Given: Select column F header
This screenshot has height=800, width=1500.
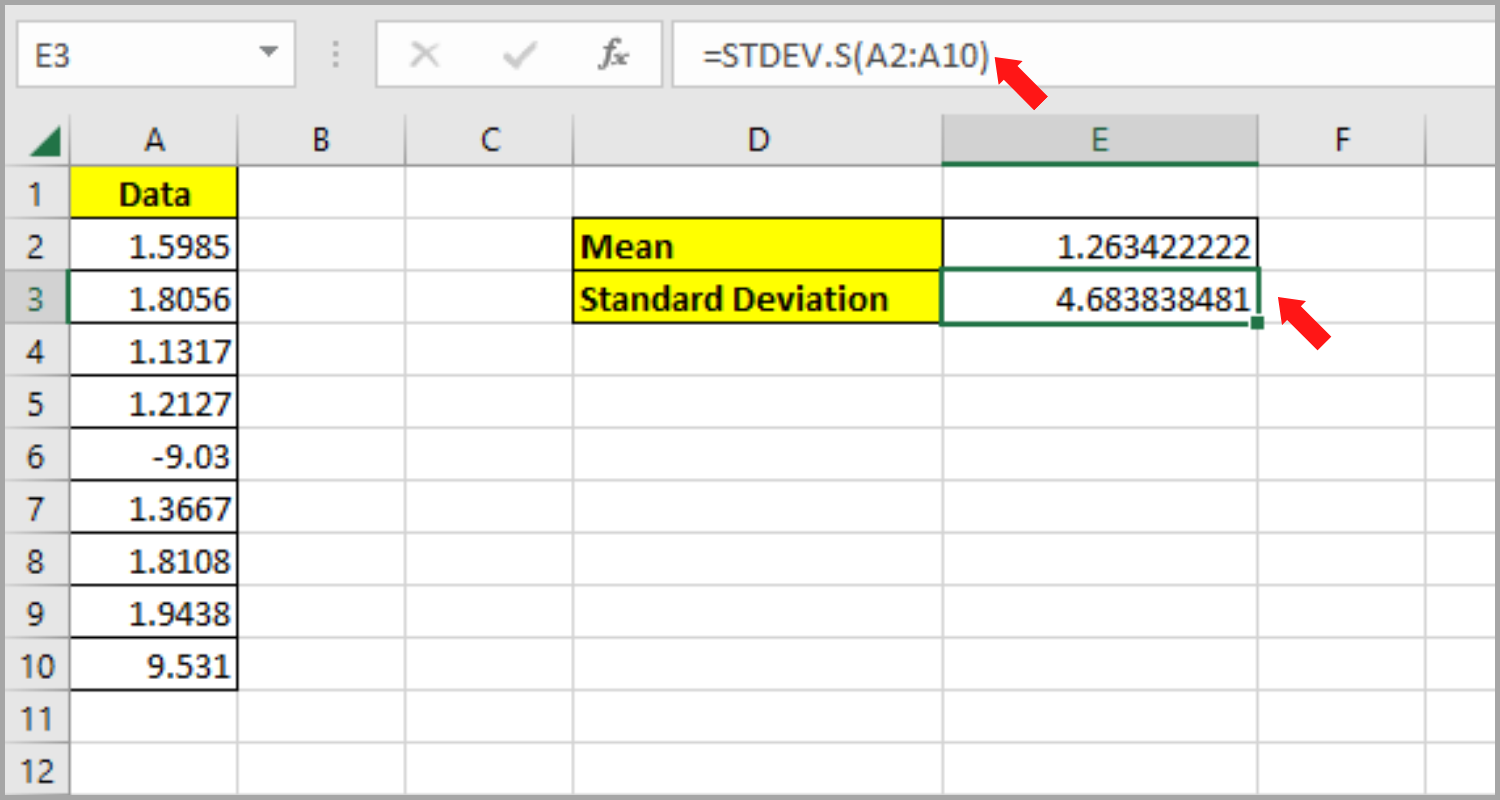Looking at the screenshot, I should click(x=1341, y=139).
